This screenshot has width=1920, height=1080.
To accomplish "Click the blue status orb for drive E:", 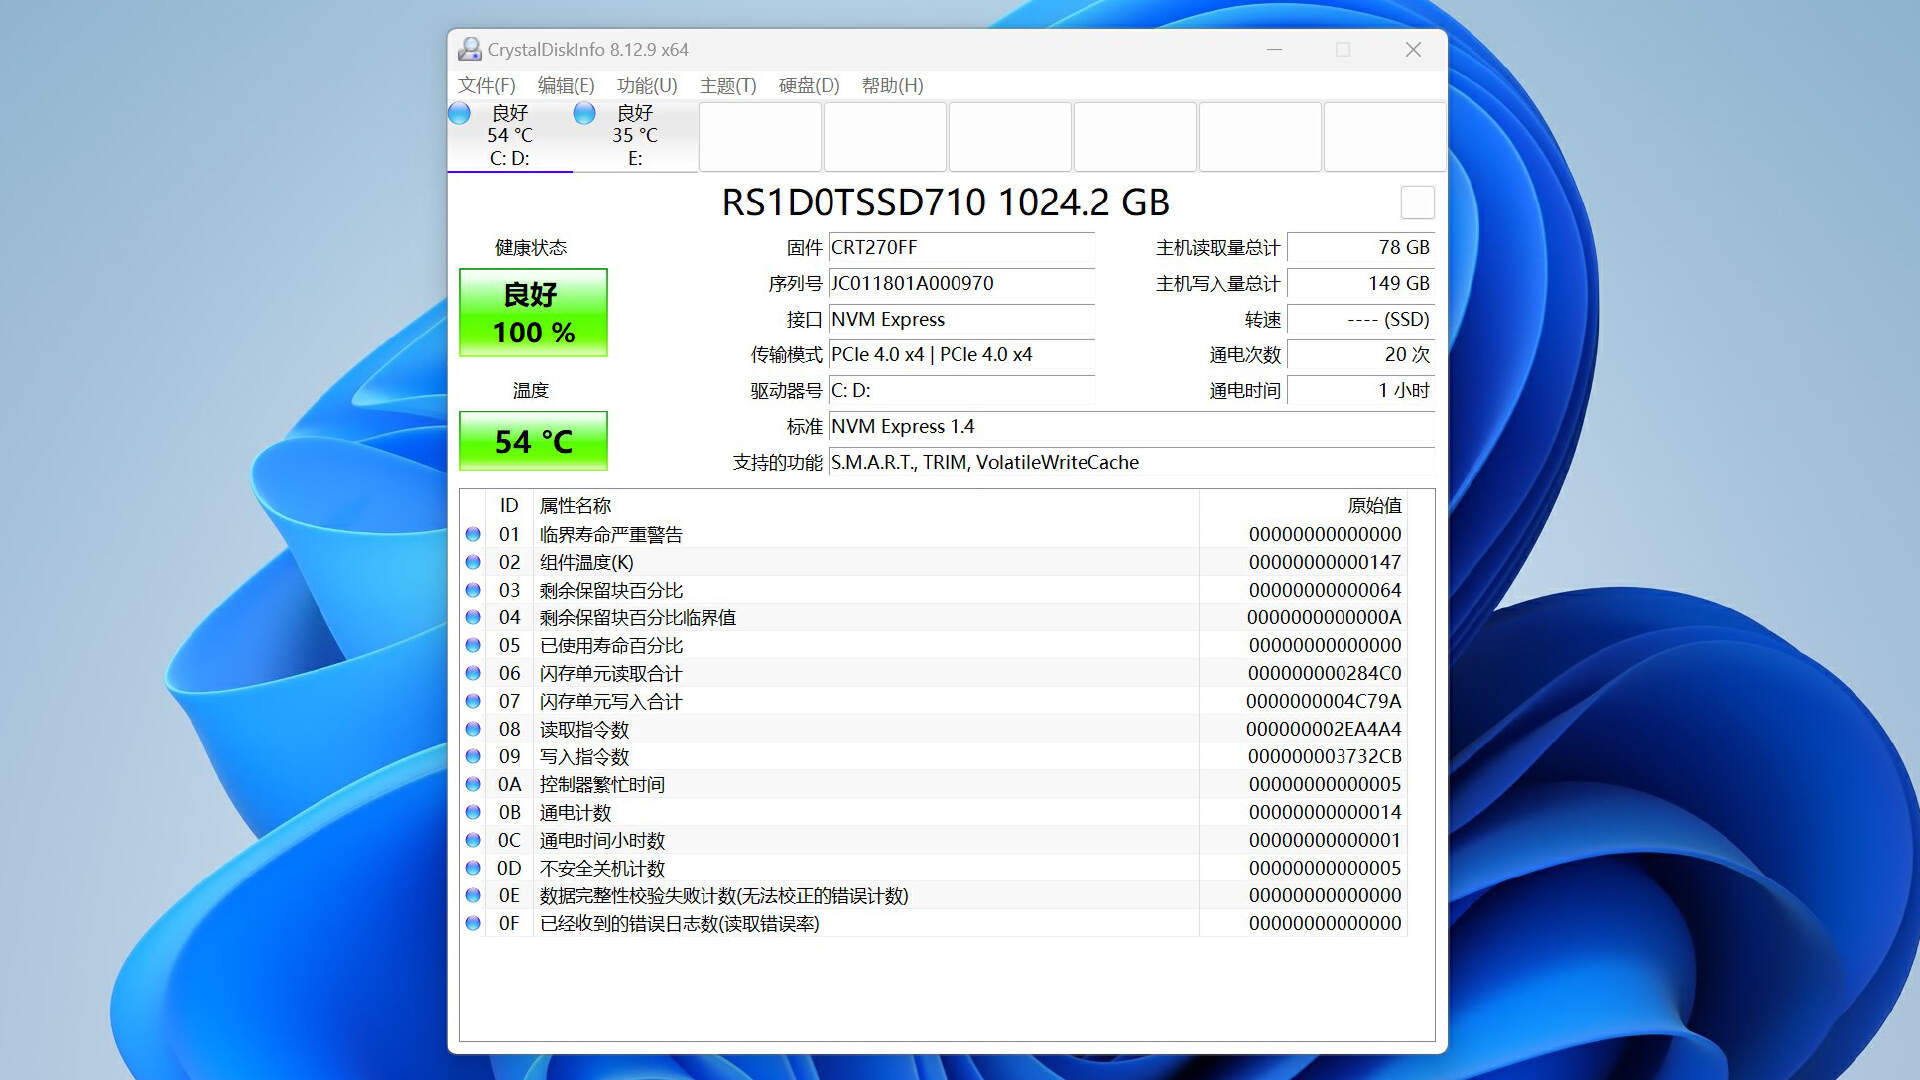I will (x=585, y=113).
